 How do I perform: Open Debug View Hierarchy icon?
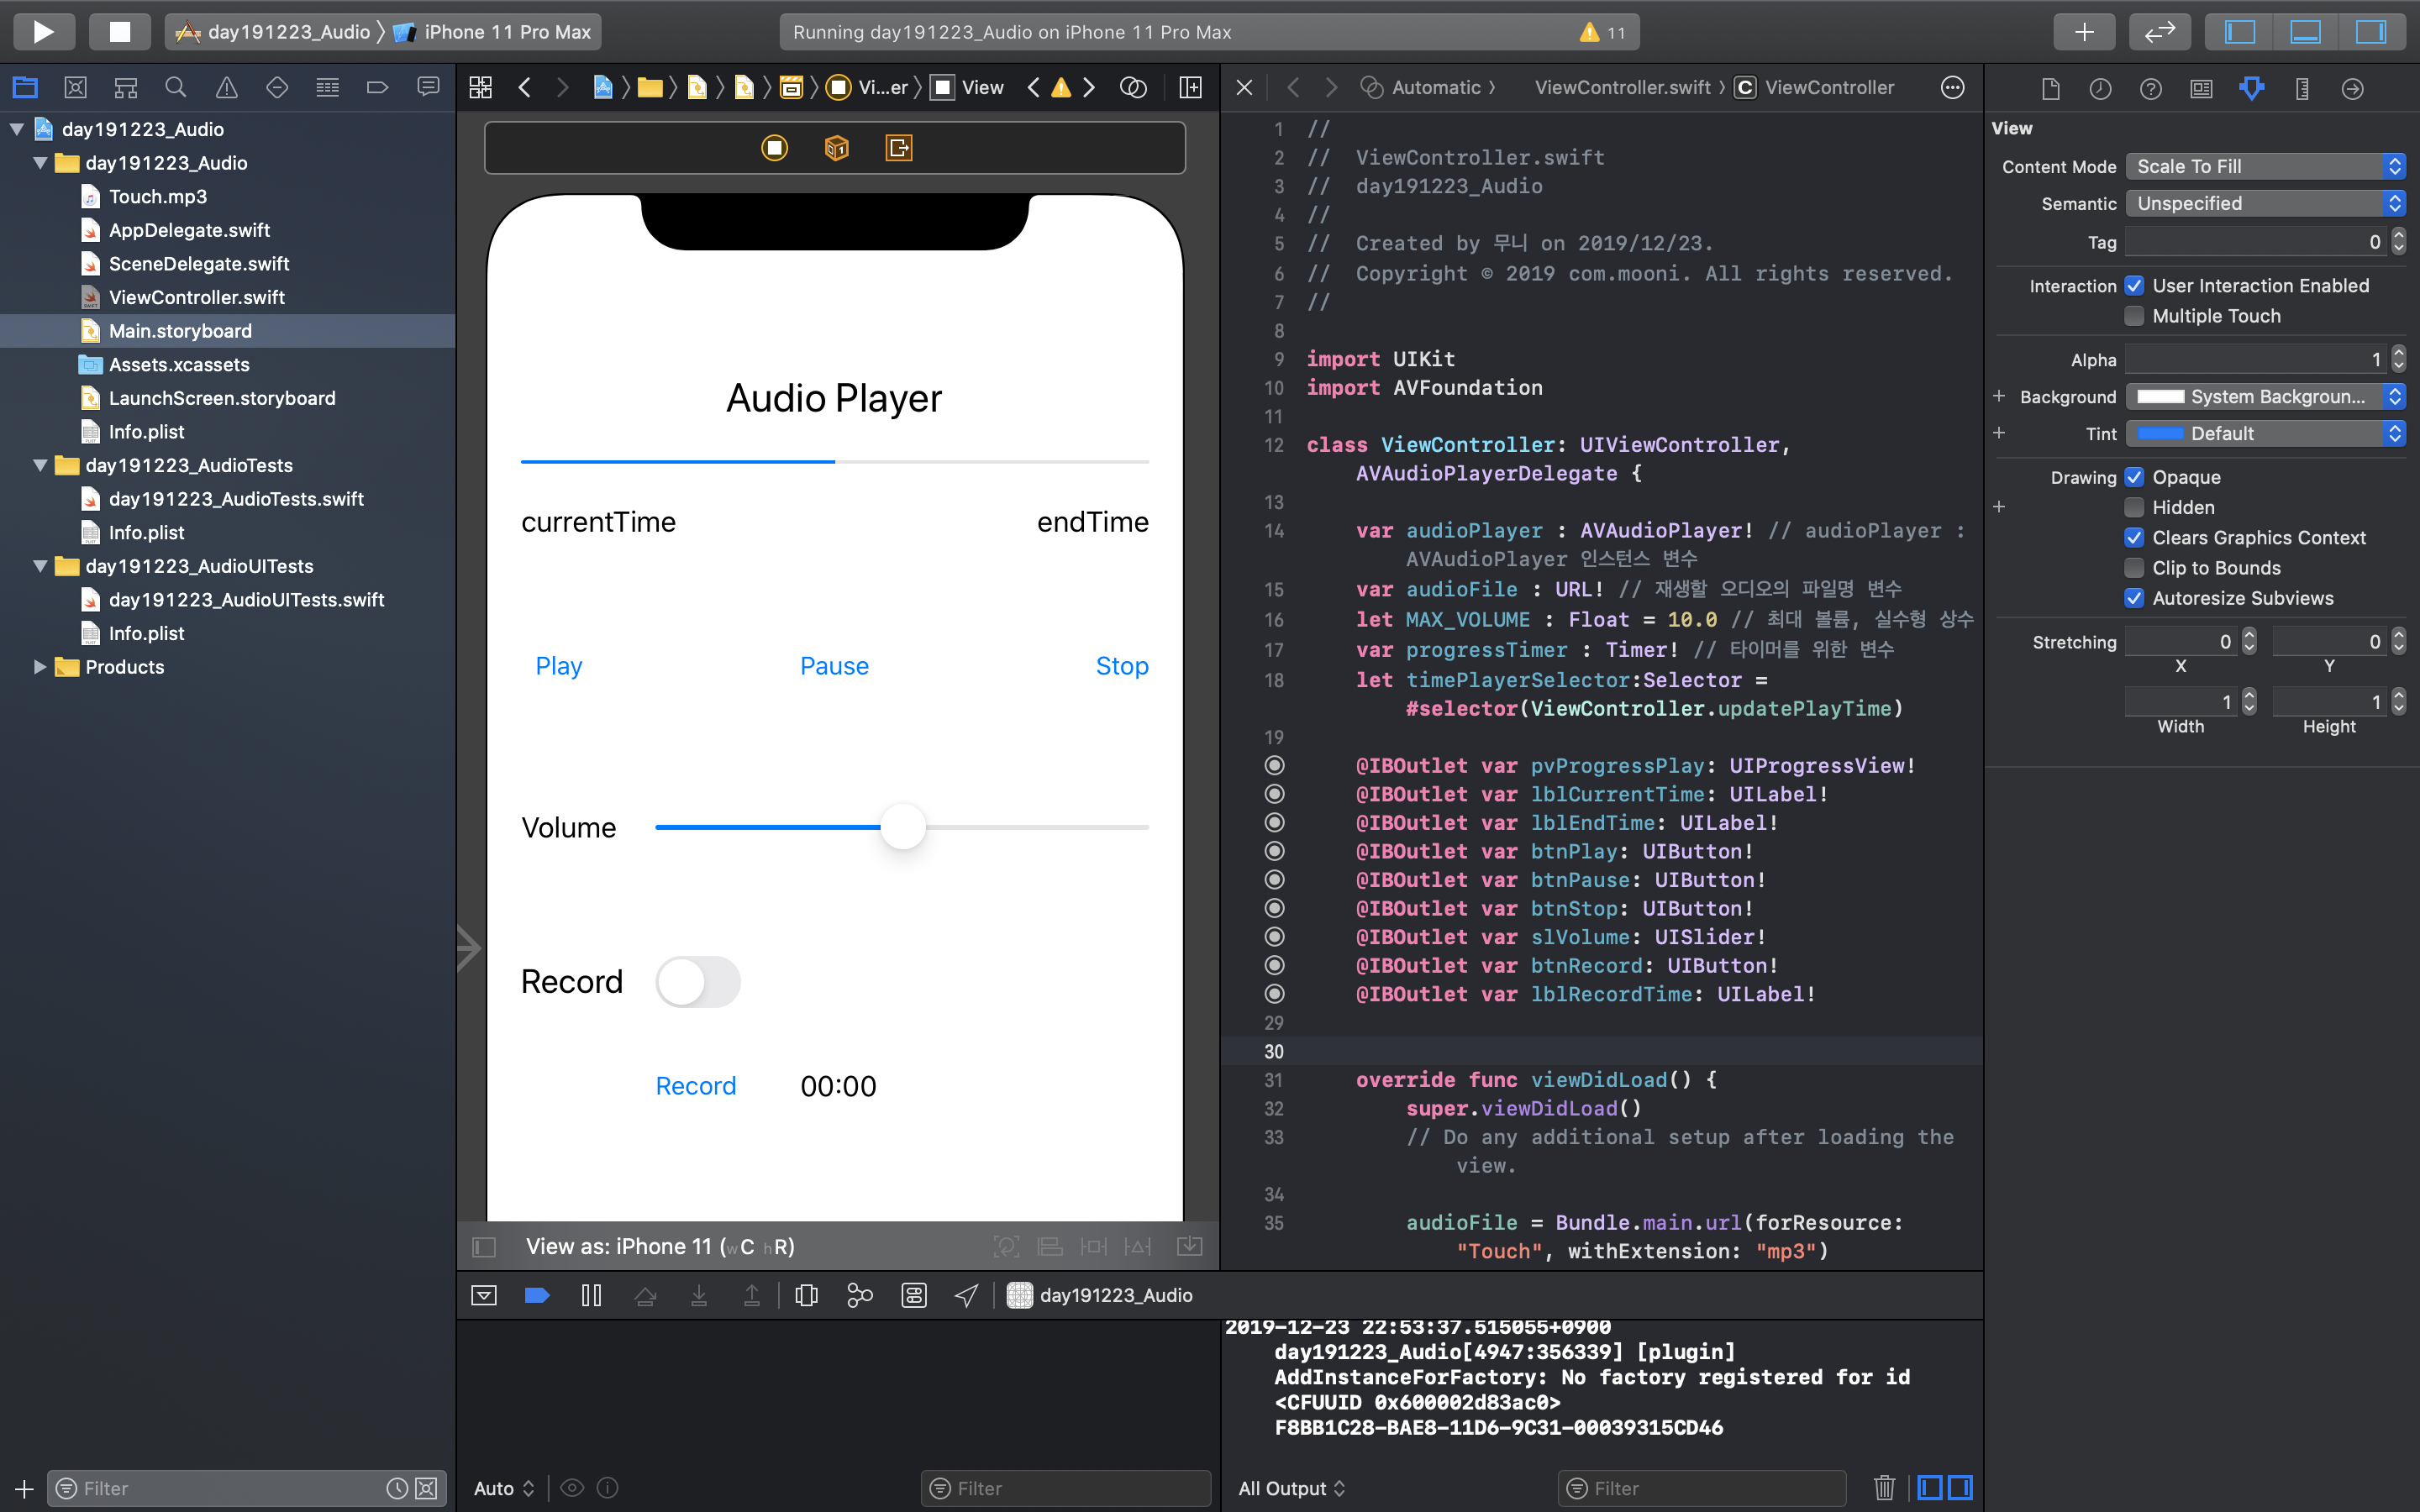tap(806, 1295)
